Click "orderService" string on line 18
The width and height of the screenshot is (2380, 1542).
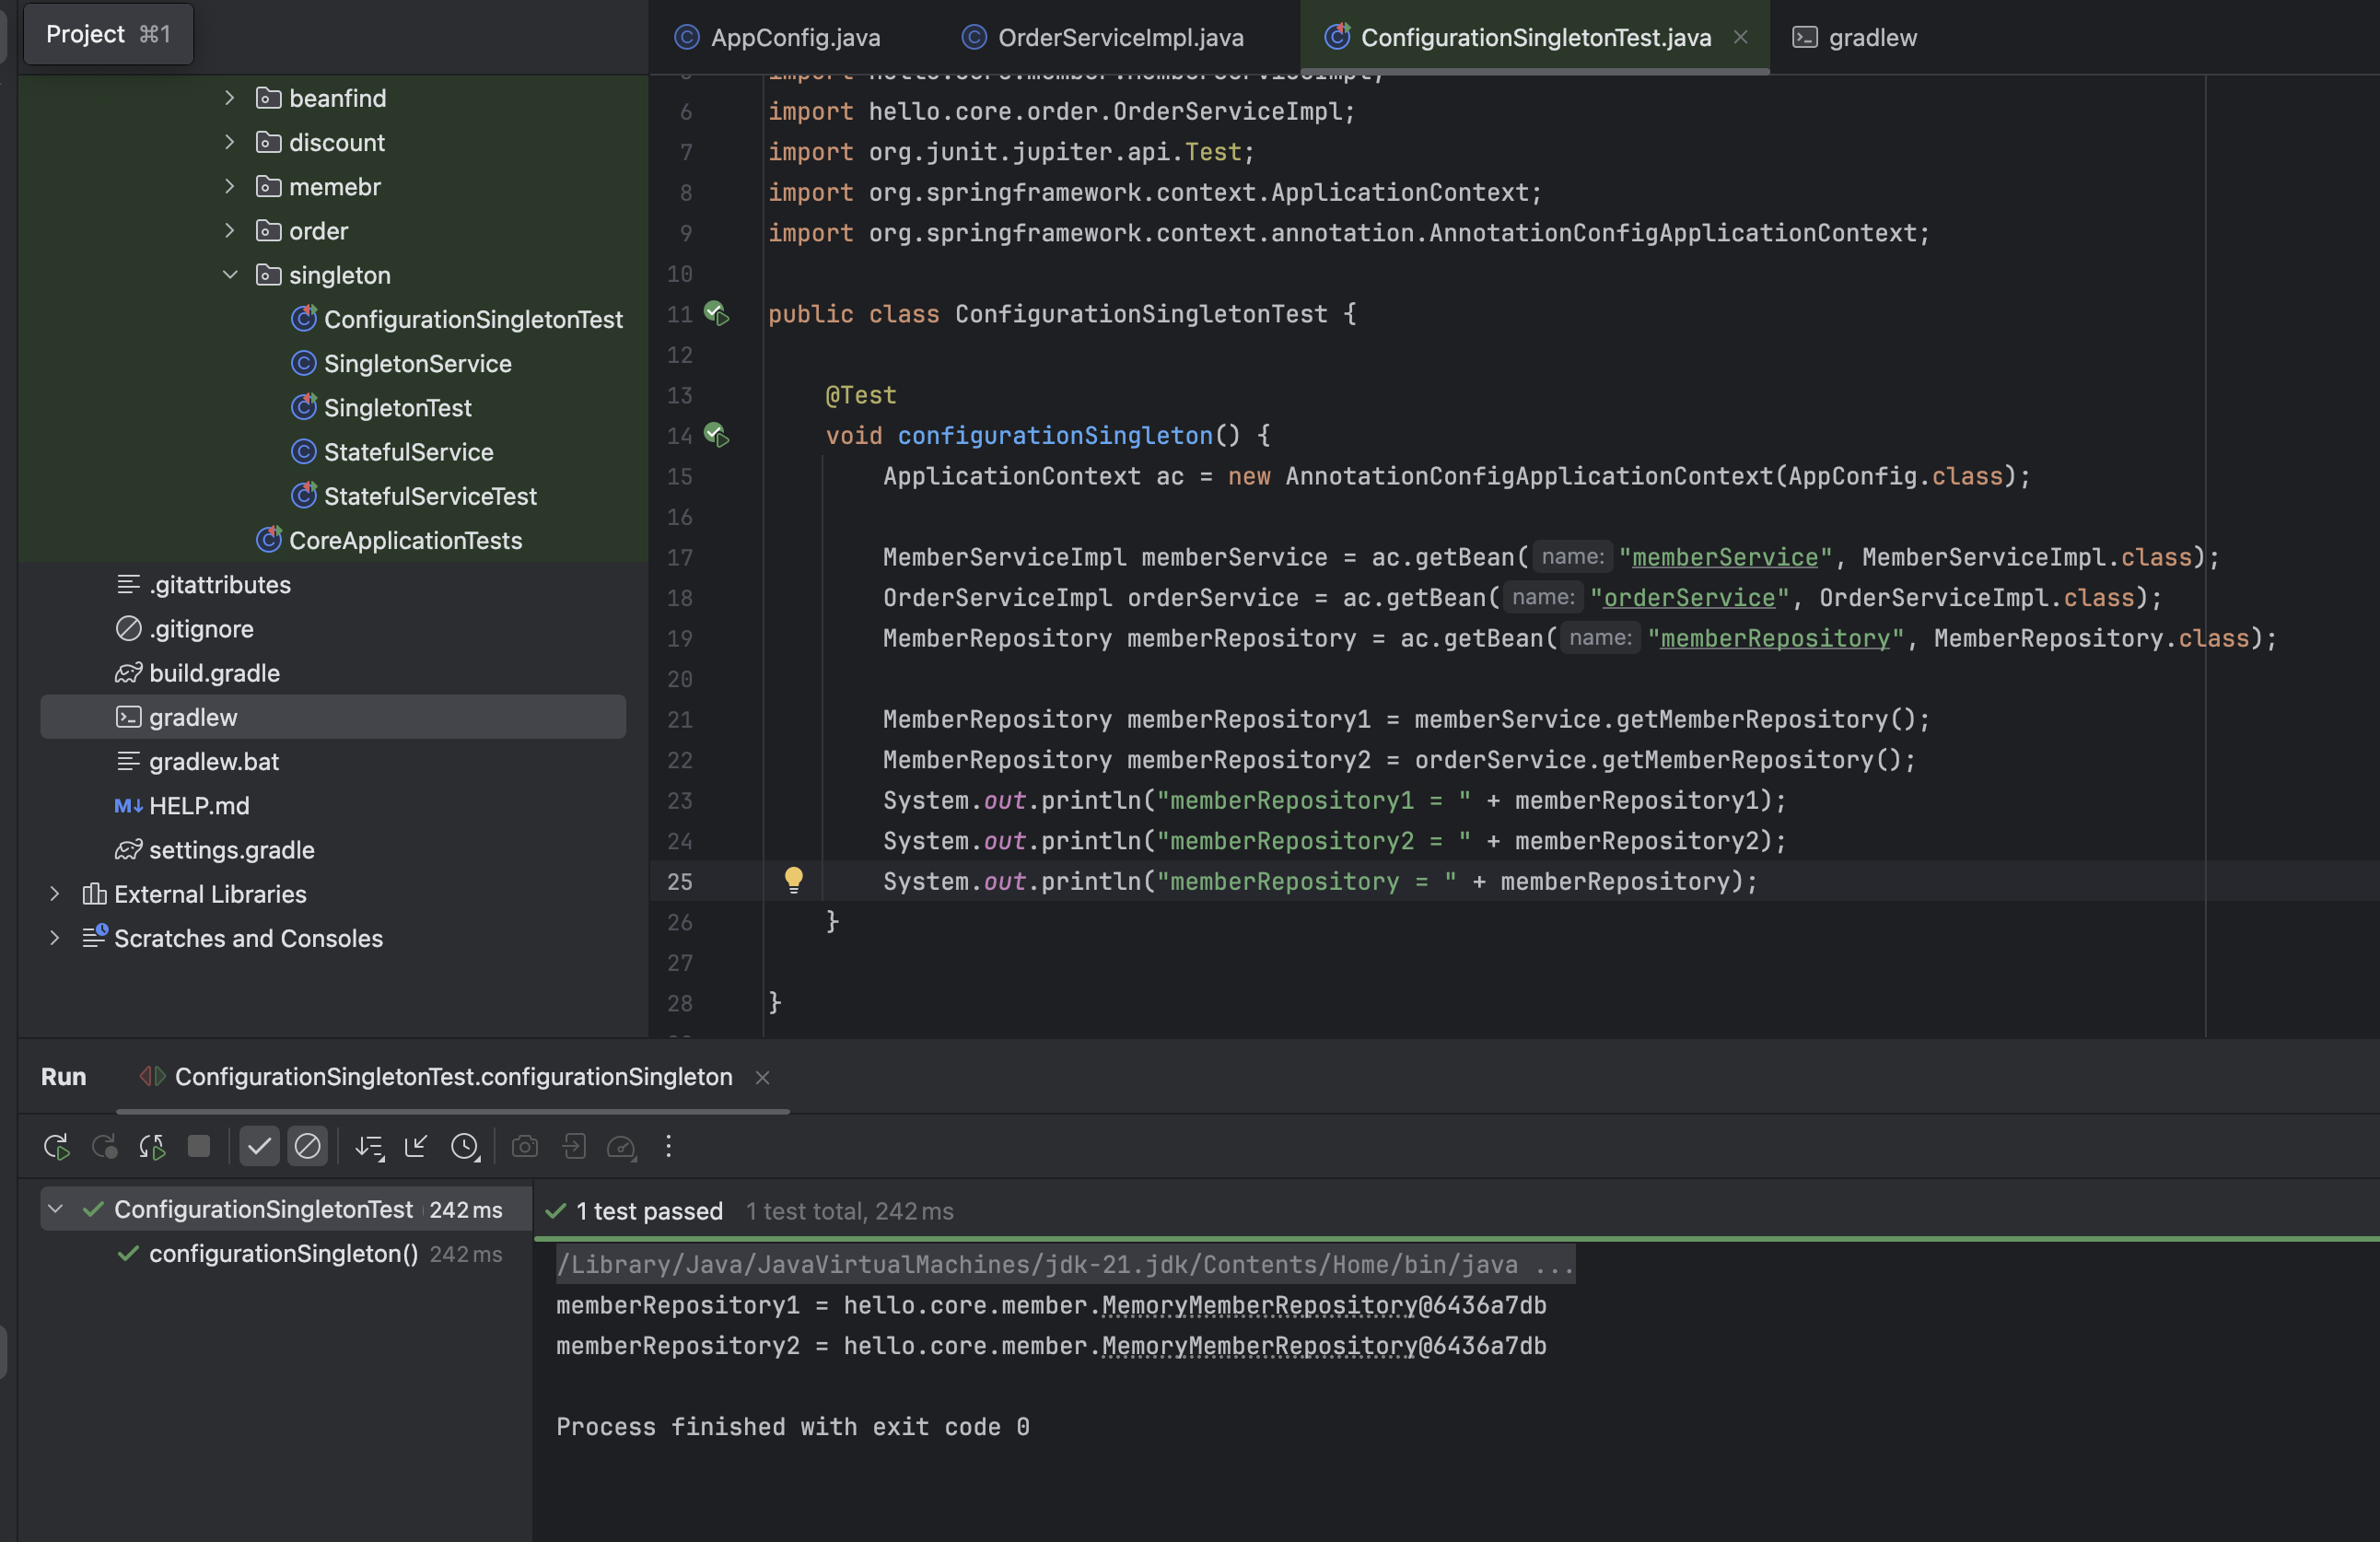coord(1689,598)
